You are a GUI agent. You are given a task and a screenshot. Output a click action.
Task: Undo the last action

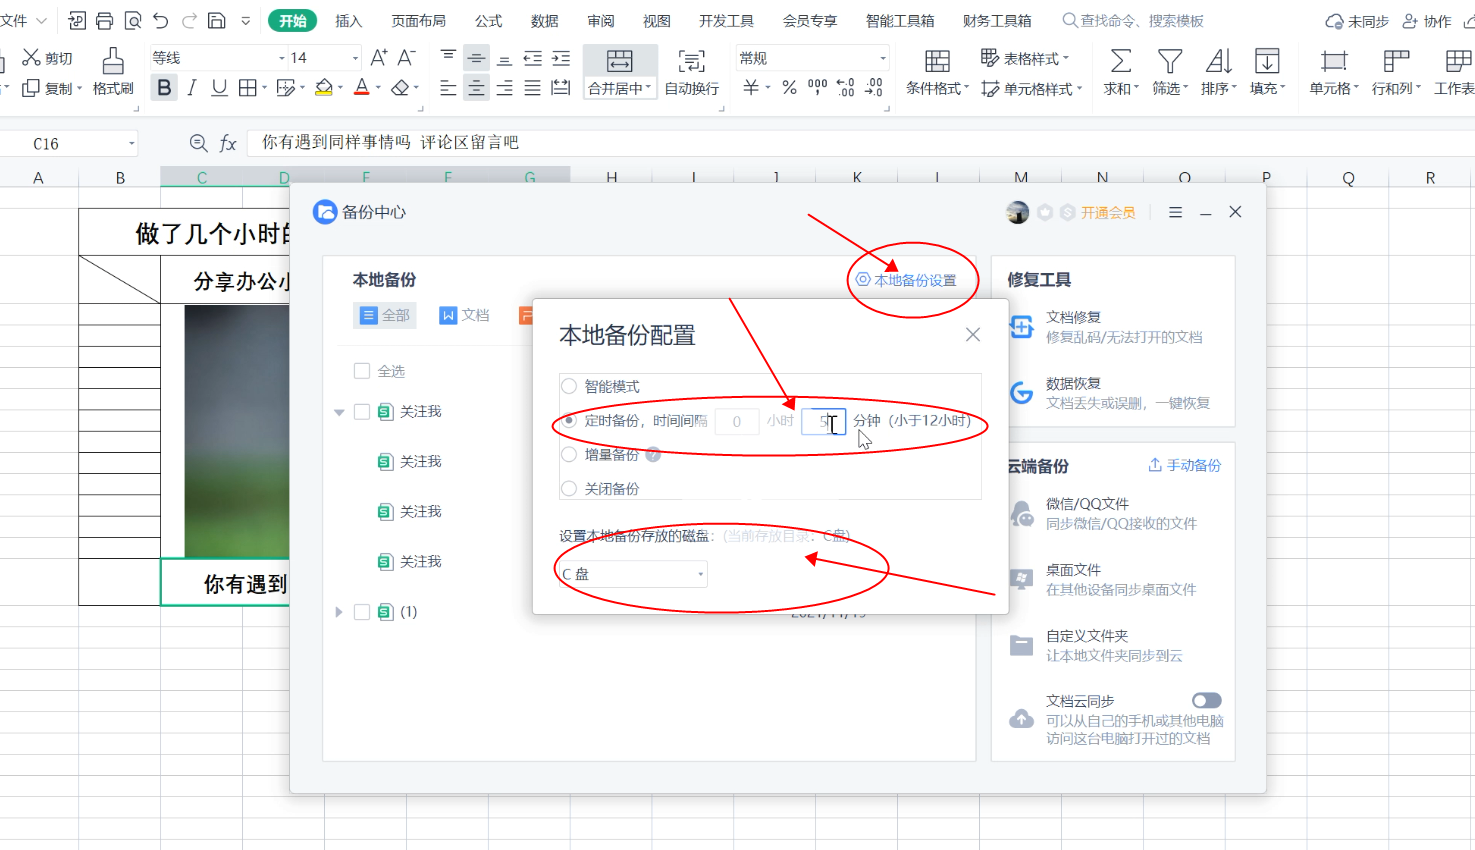(161, 20)
